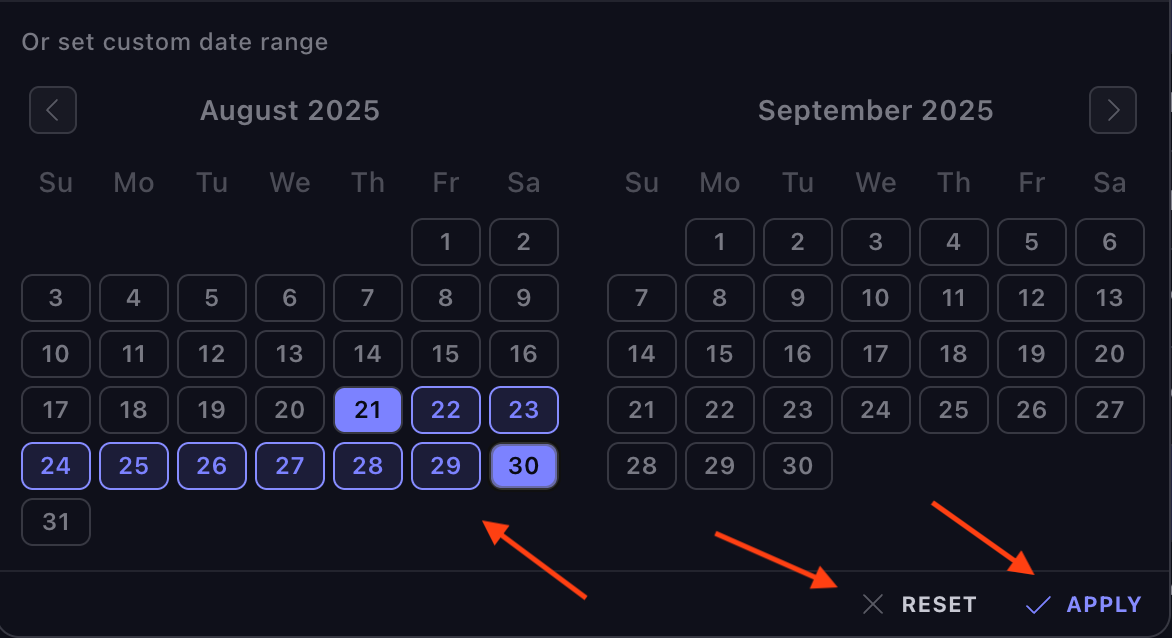Click September 17 date cell
Screen dimensions: 1172x638
pos(876,354)
